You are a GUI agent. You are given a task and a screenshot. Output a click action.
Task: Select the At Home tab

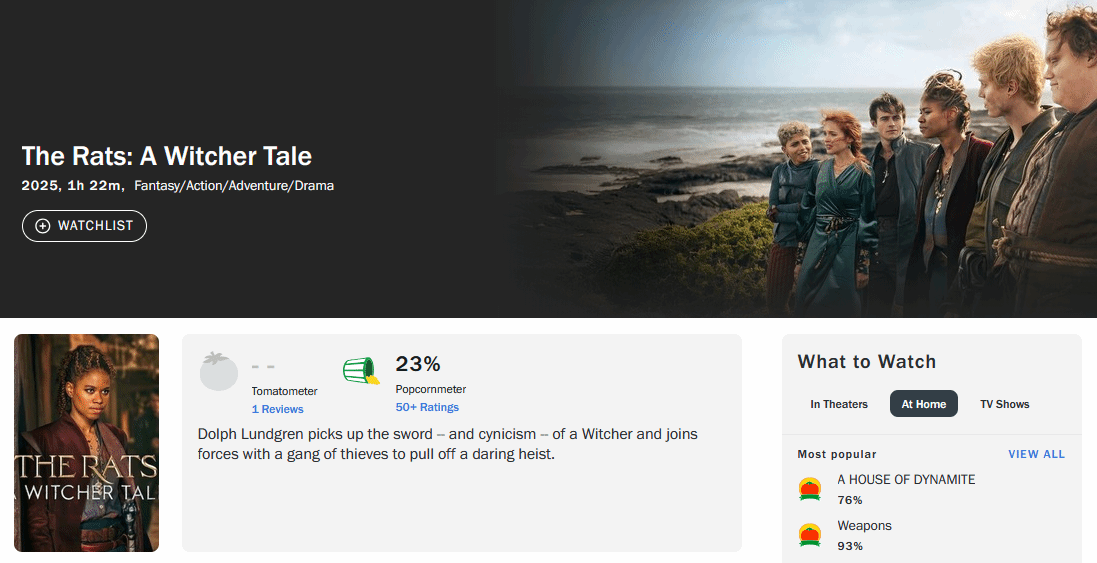pos(923,404)
